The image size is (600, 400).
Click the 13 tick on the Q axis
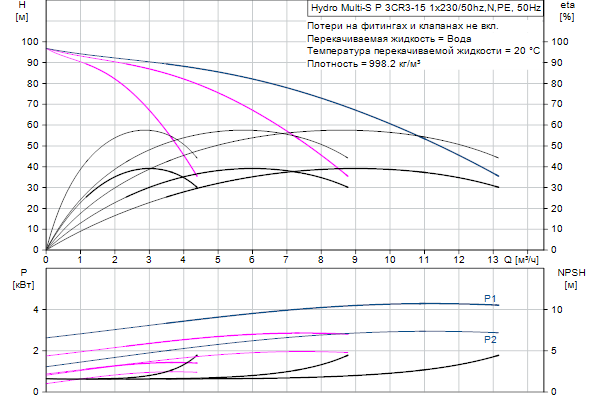[x=491, y=259]
